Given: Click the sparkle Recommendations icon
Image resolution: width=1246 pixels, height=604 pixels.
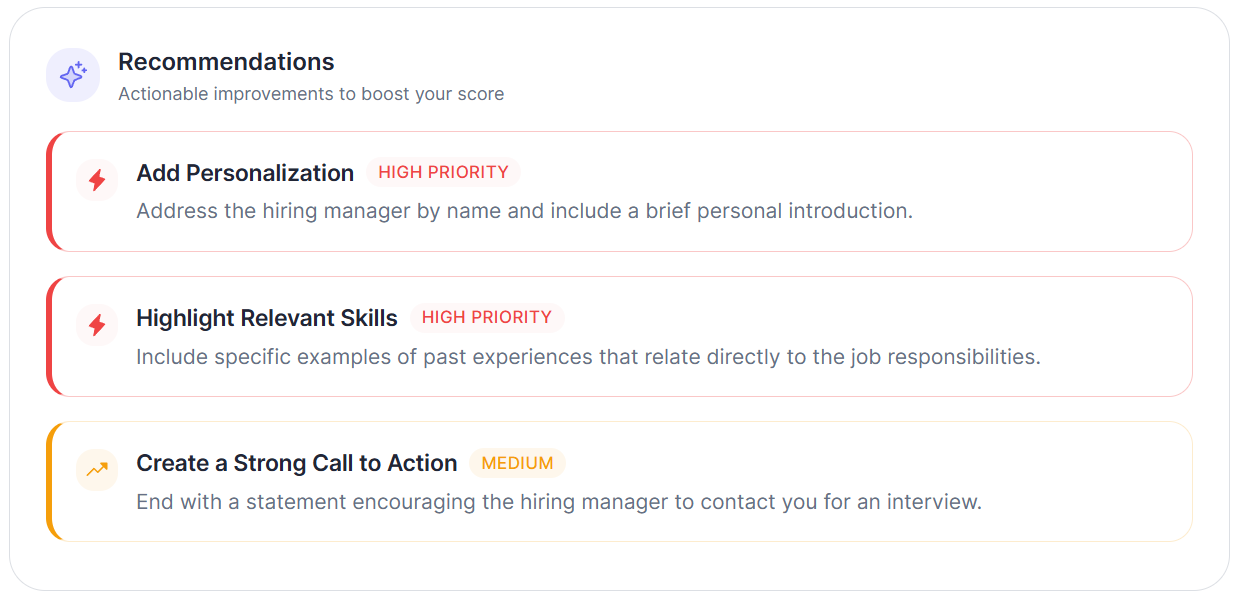Looking at the screenshot, I should pos(73,74).
